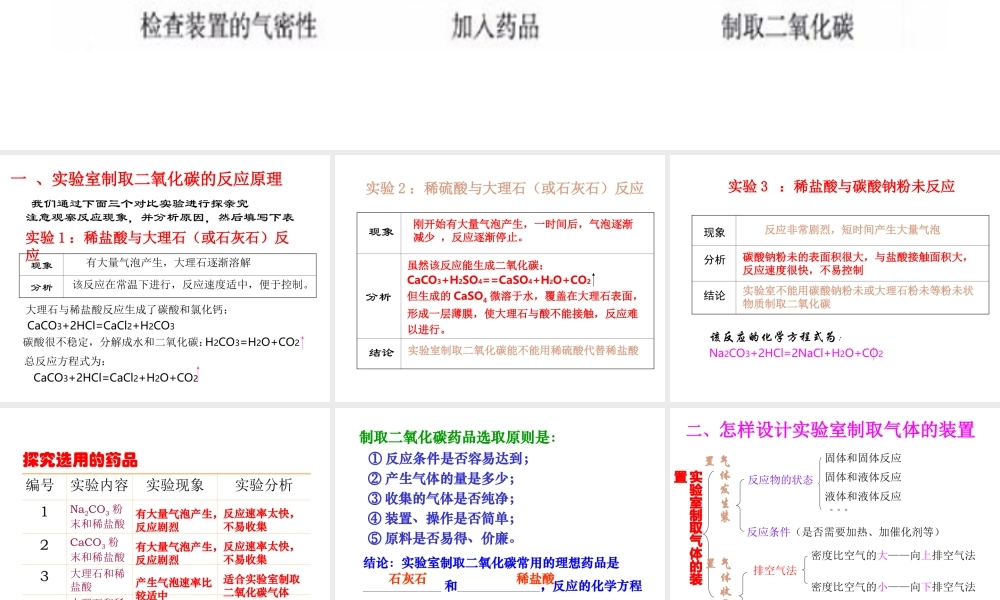Click cell 适合实验室制取二氧化碳气体

pos(261,585)
